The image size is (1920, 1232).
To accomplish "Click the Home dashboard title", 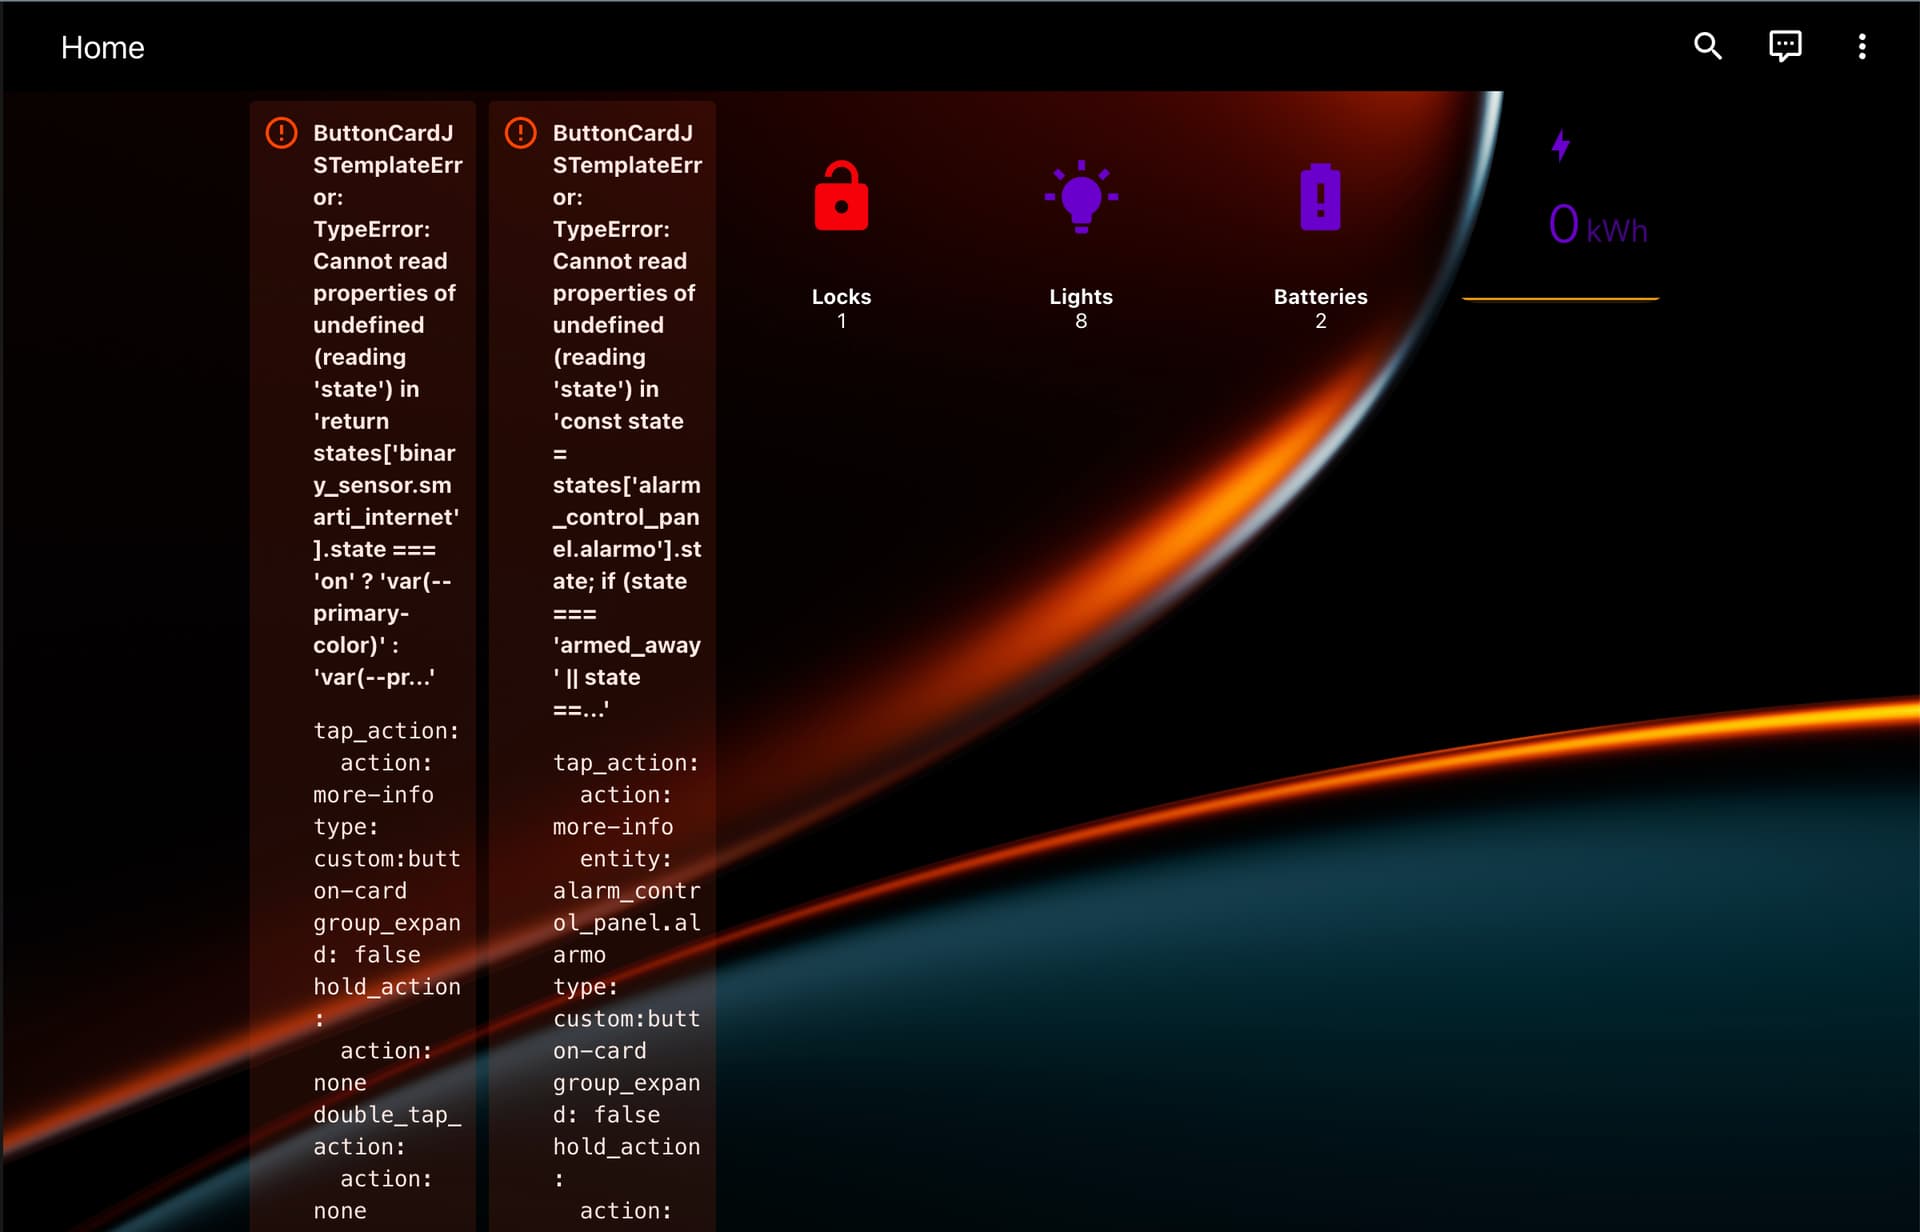I will [x=102, y=47].
